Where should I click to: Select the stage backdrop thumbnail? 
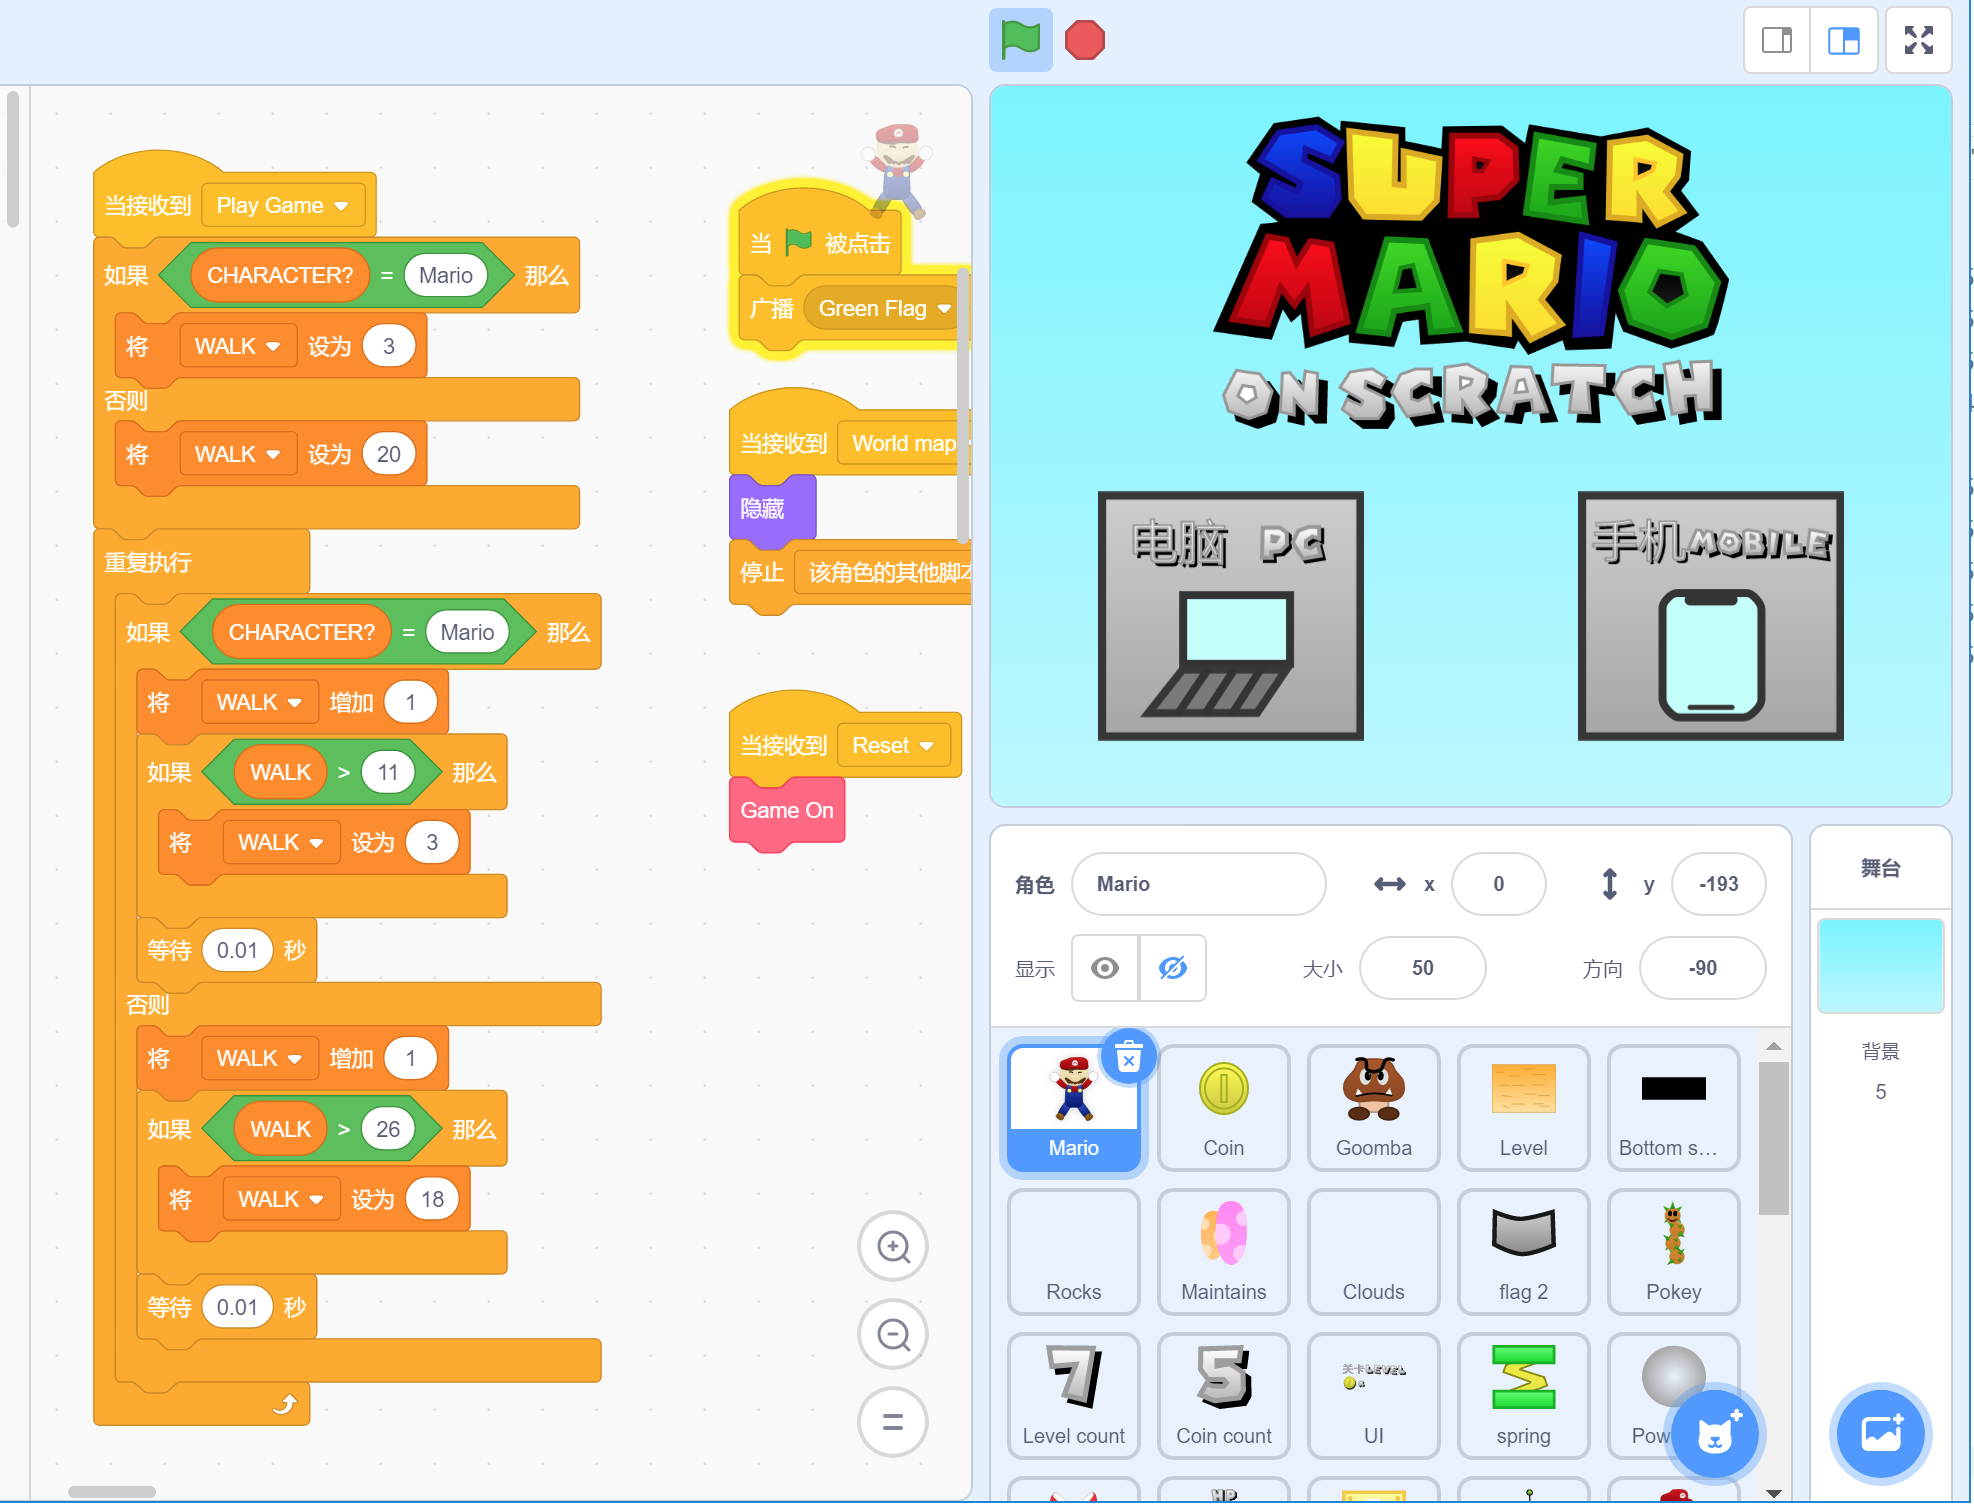[x=1880, y=966]
